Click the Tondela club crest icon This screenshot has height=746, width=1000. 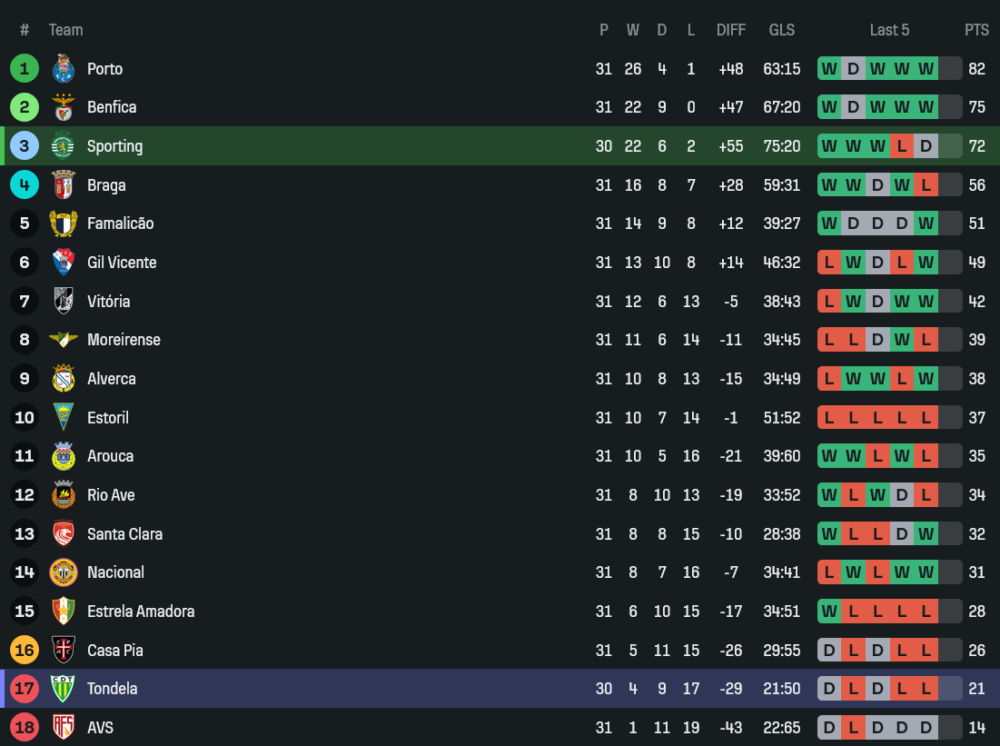pyautogui.click(x=63, y=689)
